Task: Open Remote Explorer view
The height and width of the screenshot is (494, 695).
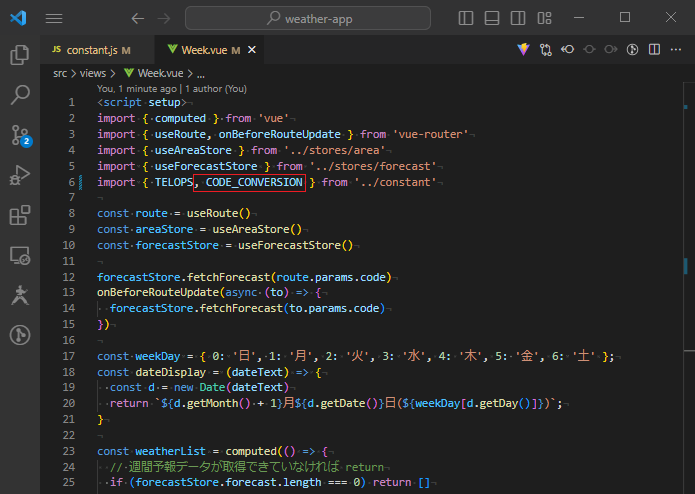Action: 20,256
